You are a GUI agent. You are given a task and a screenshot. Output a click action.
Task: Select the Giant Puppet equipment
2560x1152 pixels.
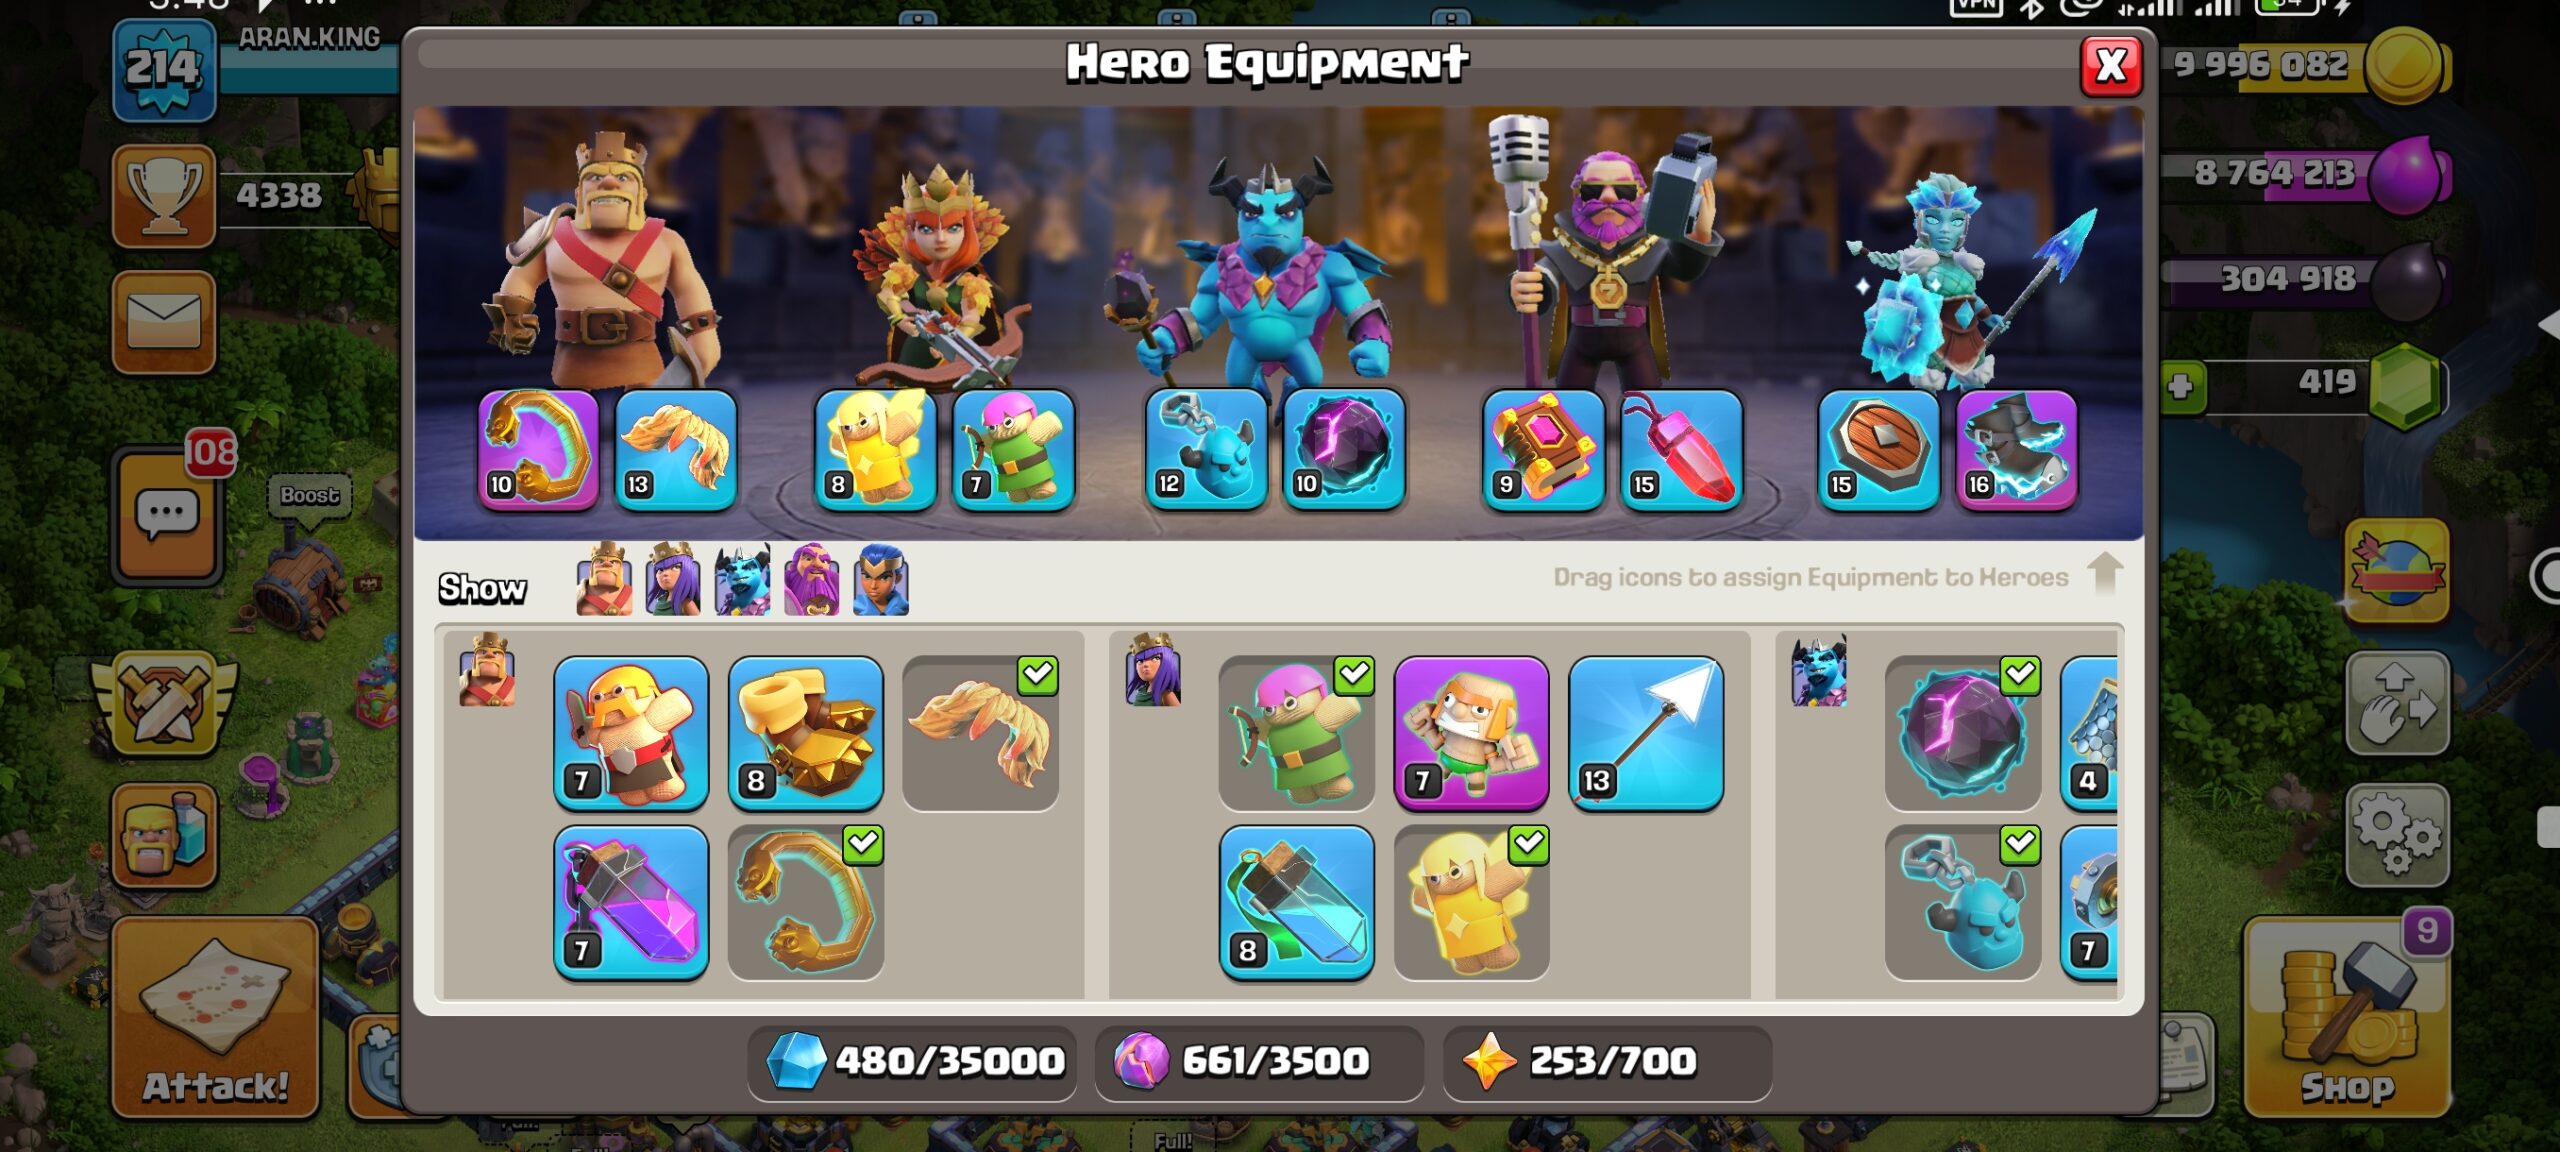pyautogui.click(x=1471, y=733)
